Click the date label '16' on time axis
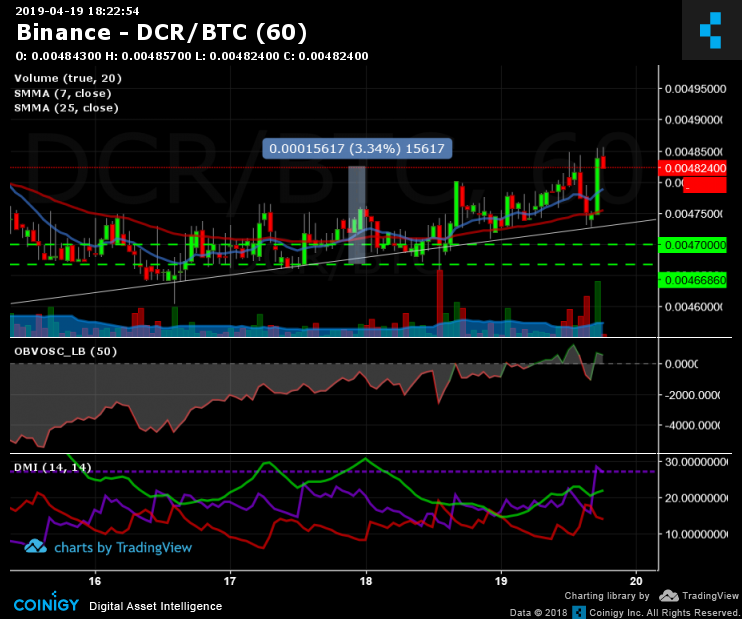742x619 pixels. [95, 581]
